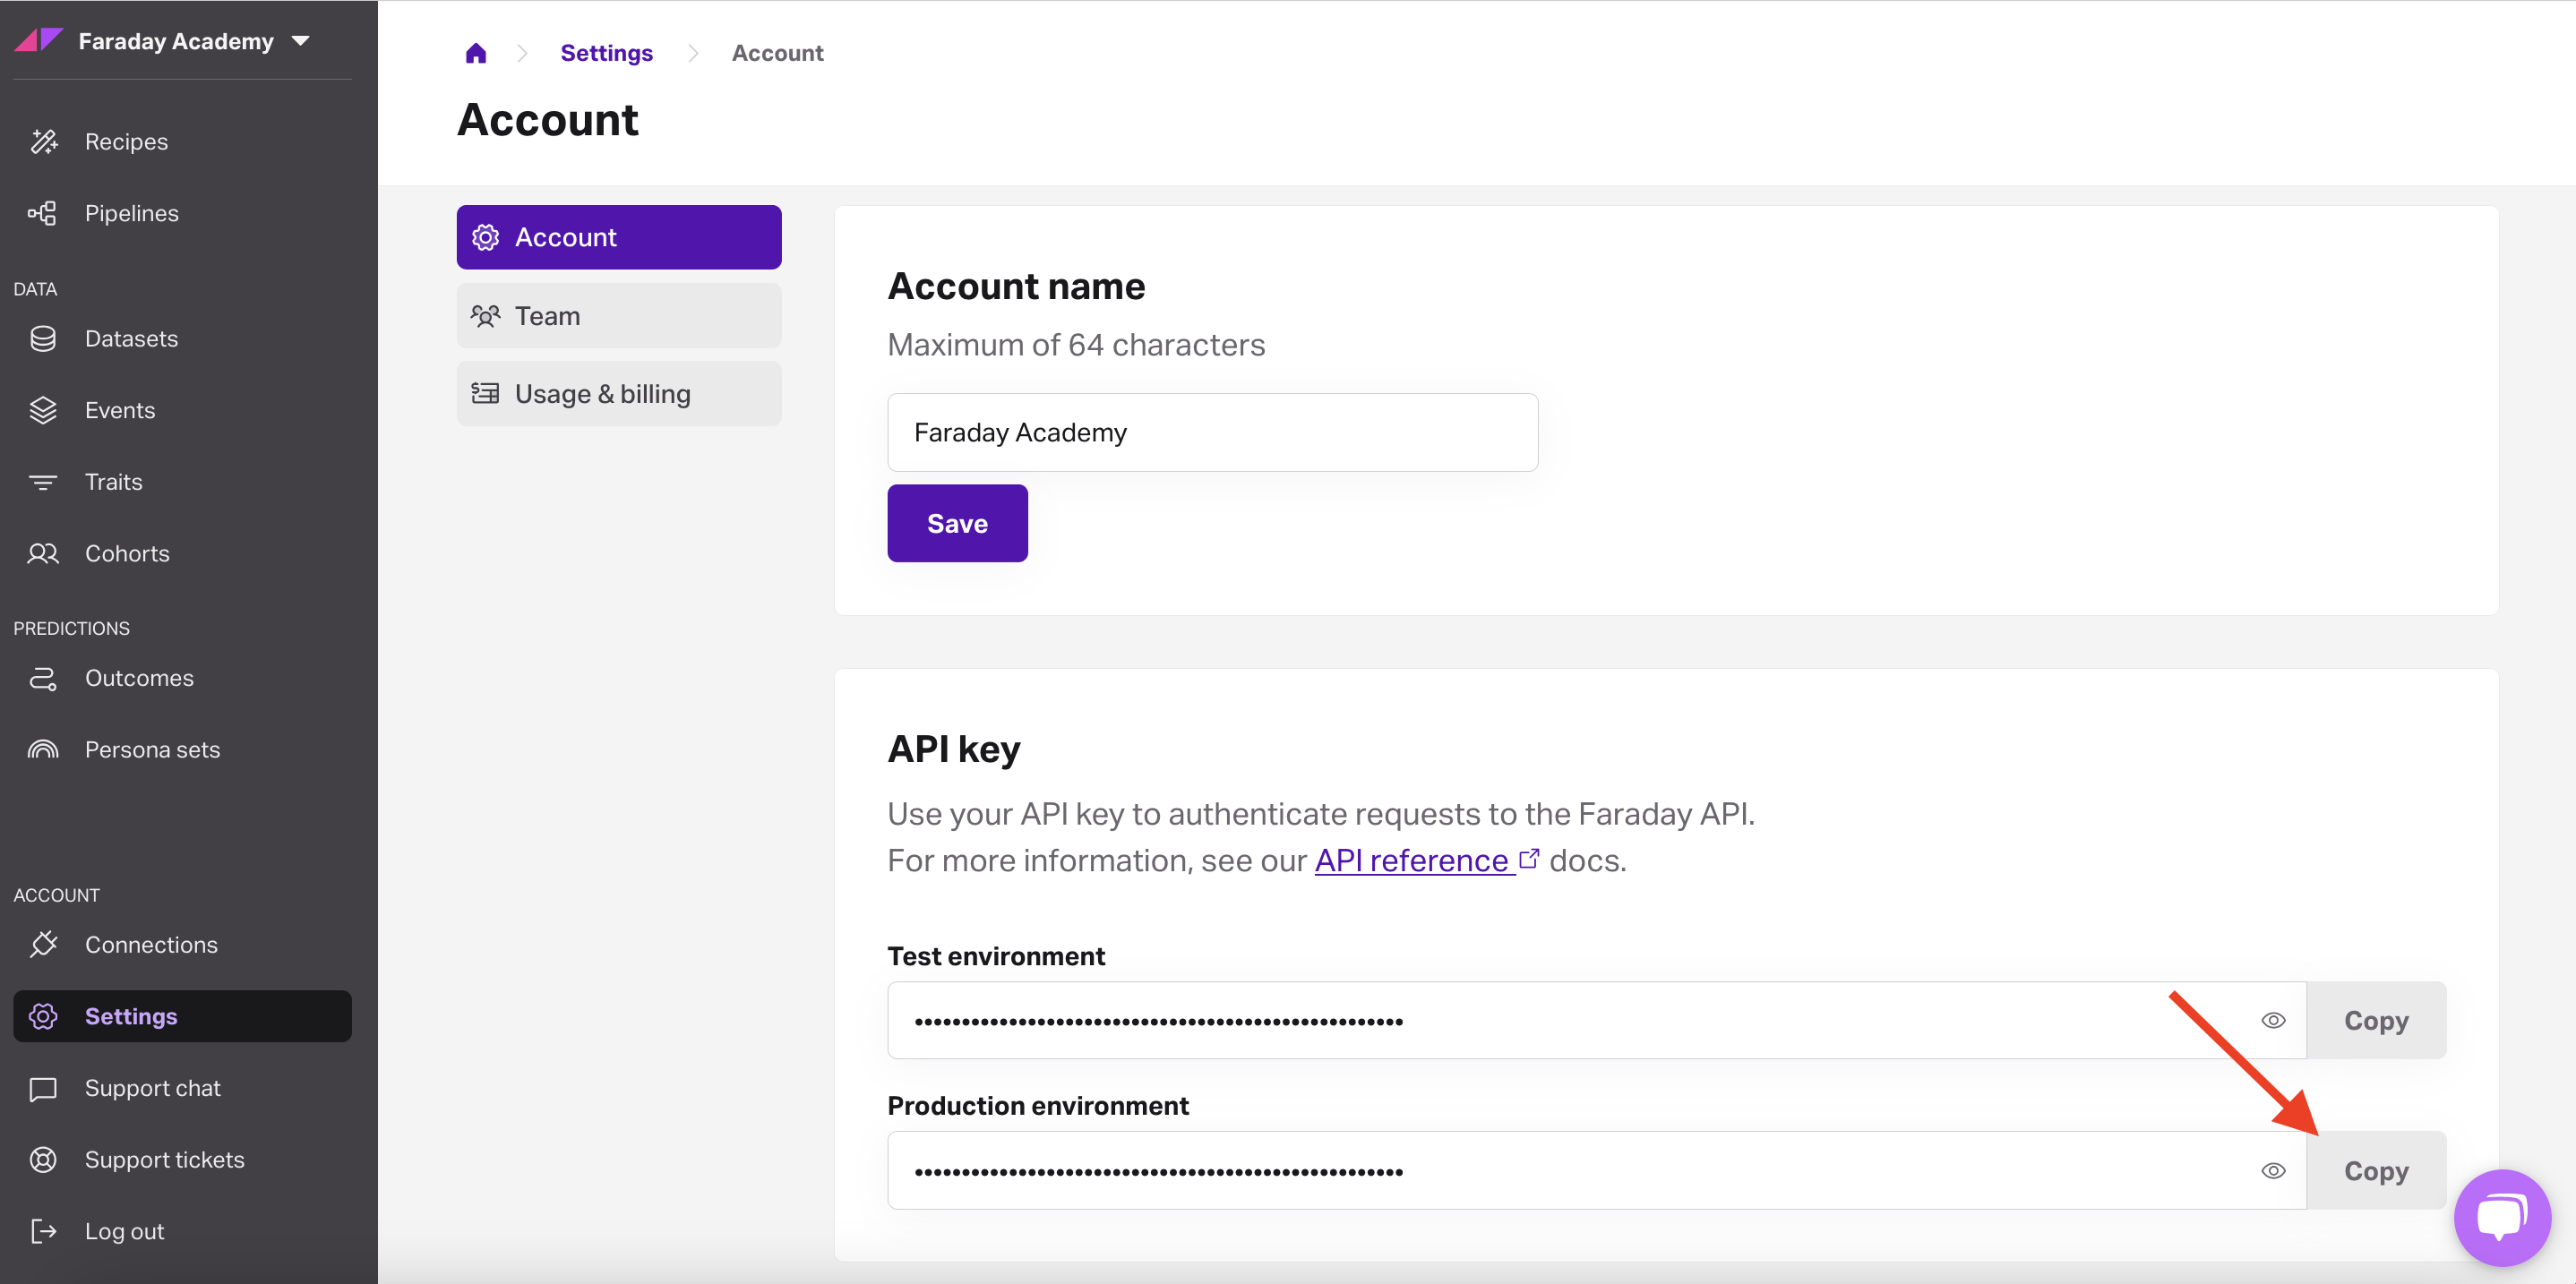Go to Datasets in sidebar
Viewport: 2576px width, 1284px height.
[131, 338]
